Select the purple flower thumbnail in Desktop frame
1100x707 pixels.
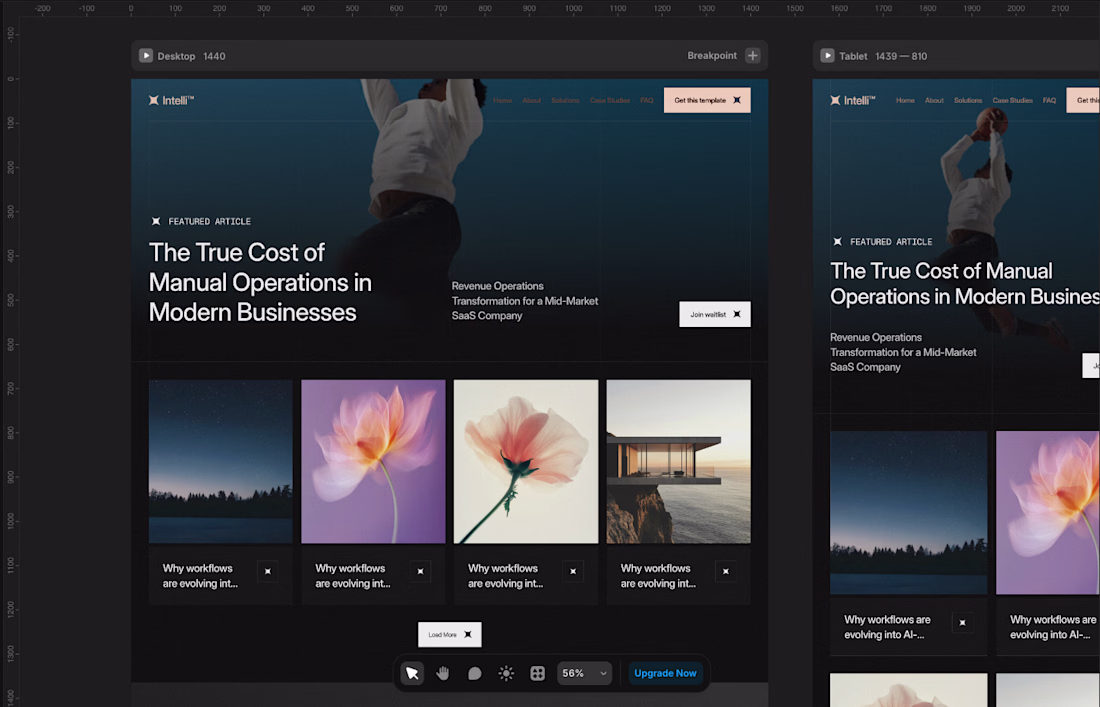coord(373,462)
